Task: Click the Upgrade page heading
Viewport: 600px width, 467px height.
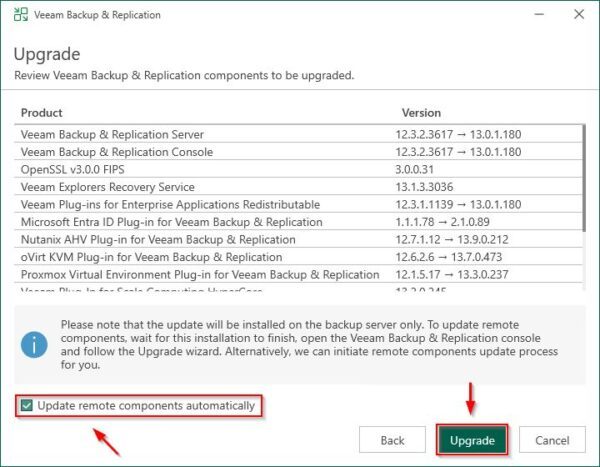Action: (47, 54)
